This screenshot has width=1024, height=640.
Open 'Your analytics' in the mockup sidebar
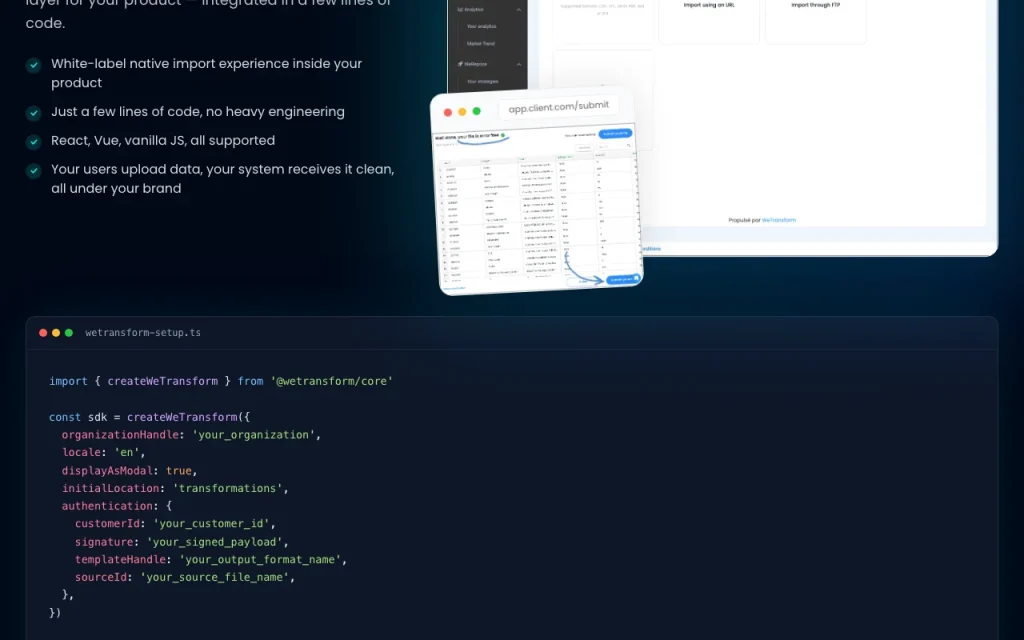pyautogui.click(x=481, y=26)
